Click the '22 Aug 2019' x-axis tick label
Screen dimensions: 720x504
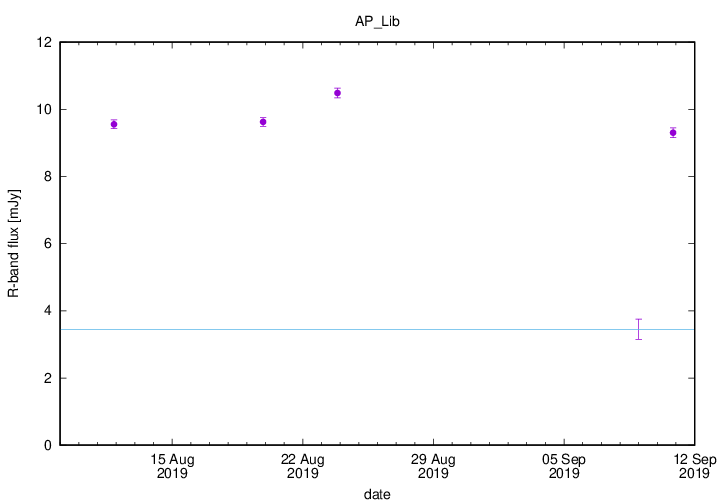click(x=303, y=466)
